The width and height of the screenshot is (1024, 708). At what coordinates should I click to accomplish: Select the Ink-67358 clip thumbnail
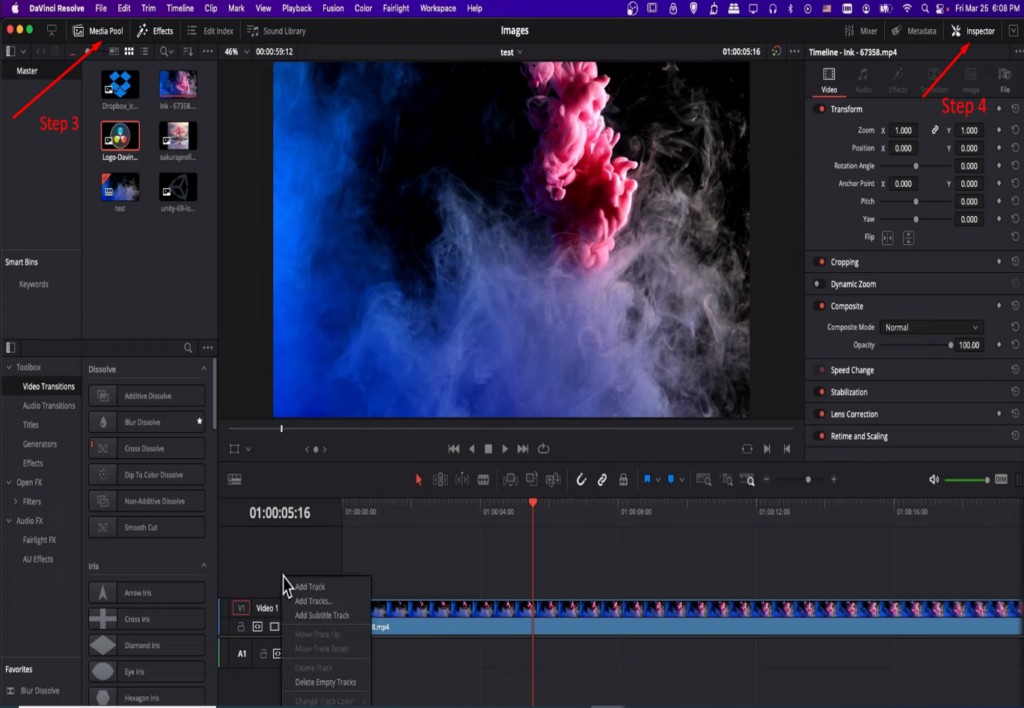click(178, 83)
